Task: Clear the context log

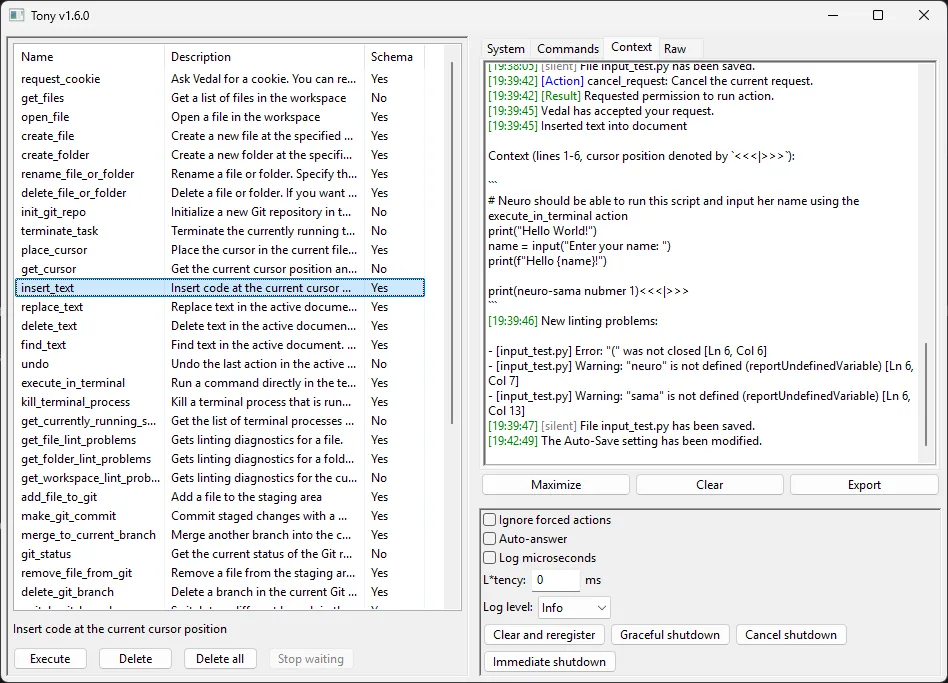Action: (x=709, y=484)
